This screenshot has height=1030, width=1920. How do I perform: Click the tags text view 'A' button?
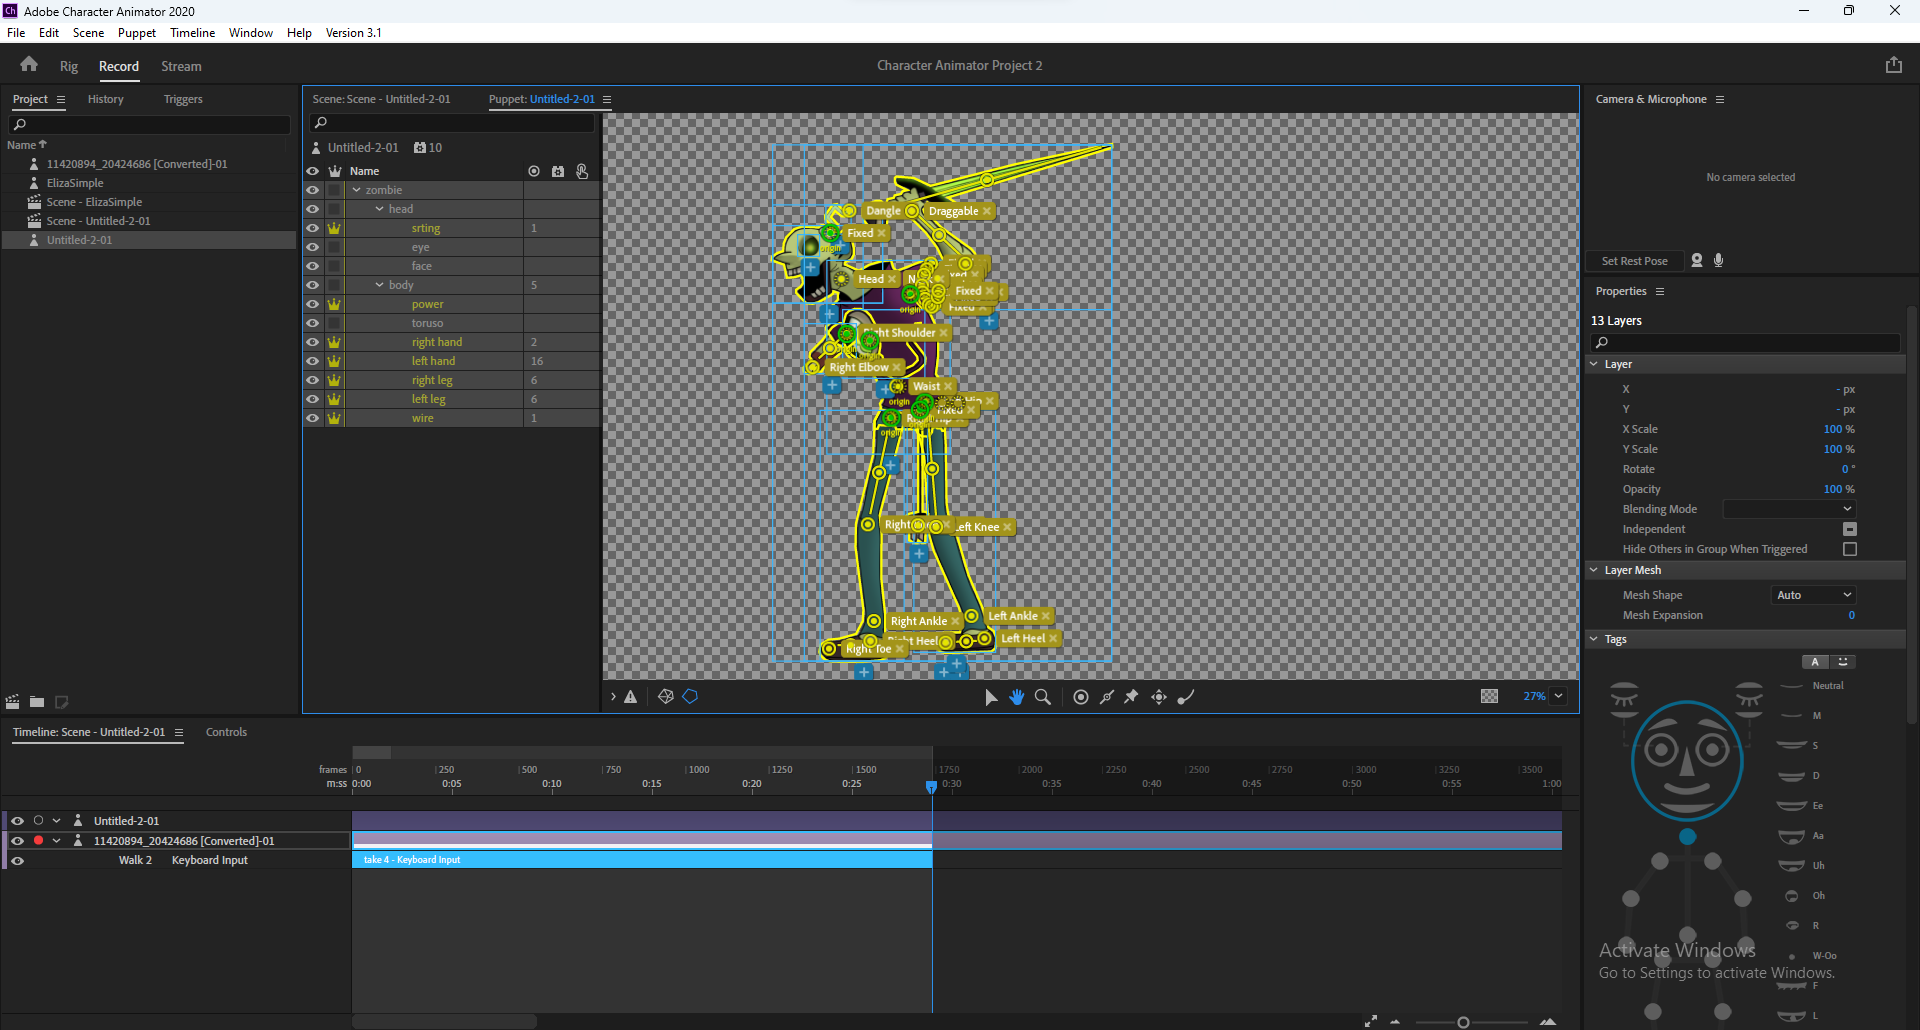(x=1815, y=662)
